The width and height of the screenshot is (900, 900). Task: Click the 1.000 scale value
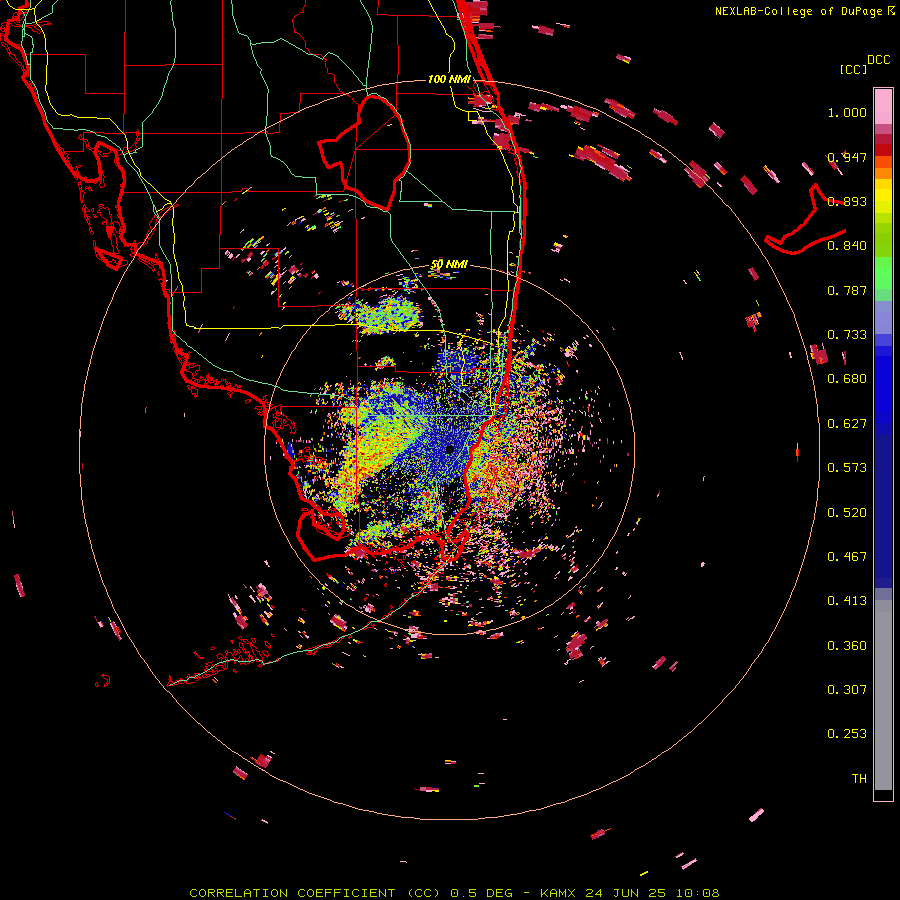pos(847,113)
